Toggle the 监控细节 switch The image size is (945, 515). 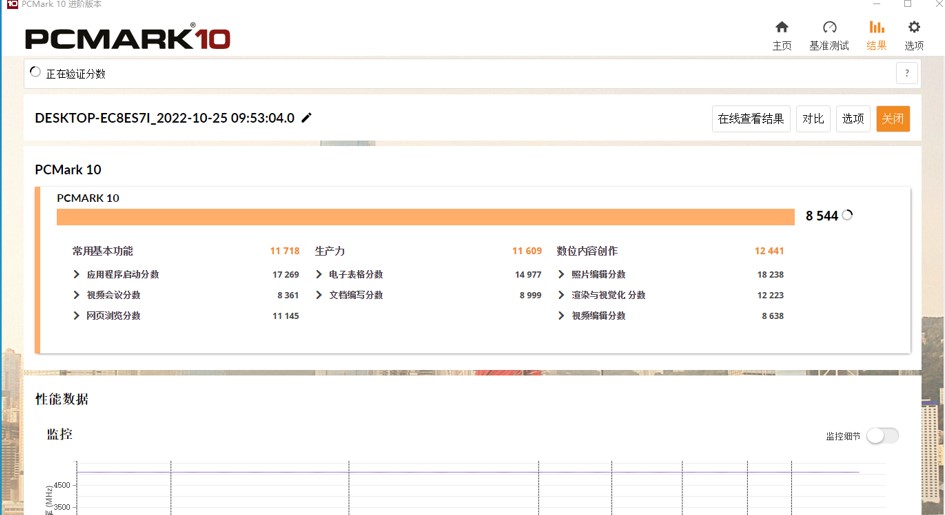pyautogui.click(x=882, y=435)
